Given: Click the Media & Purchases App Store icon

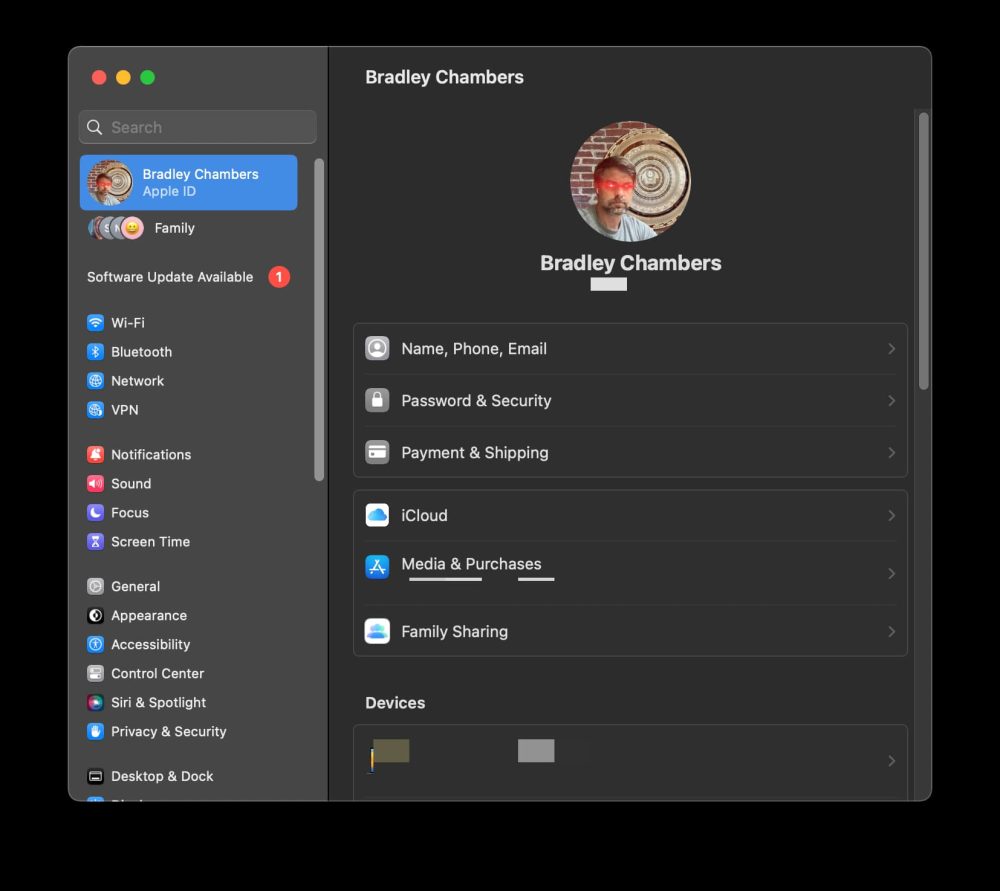Looking at the screenshot, I should click(377, 566).
